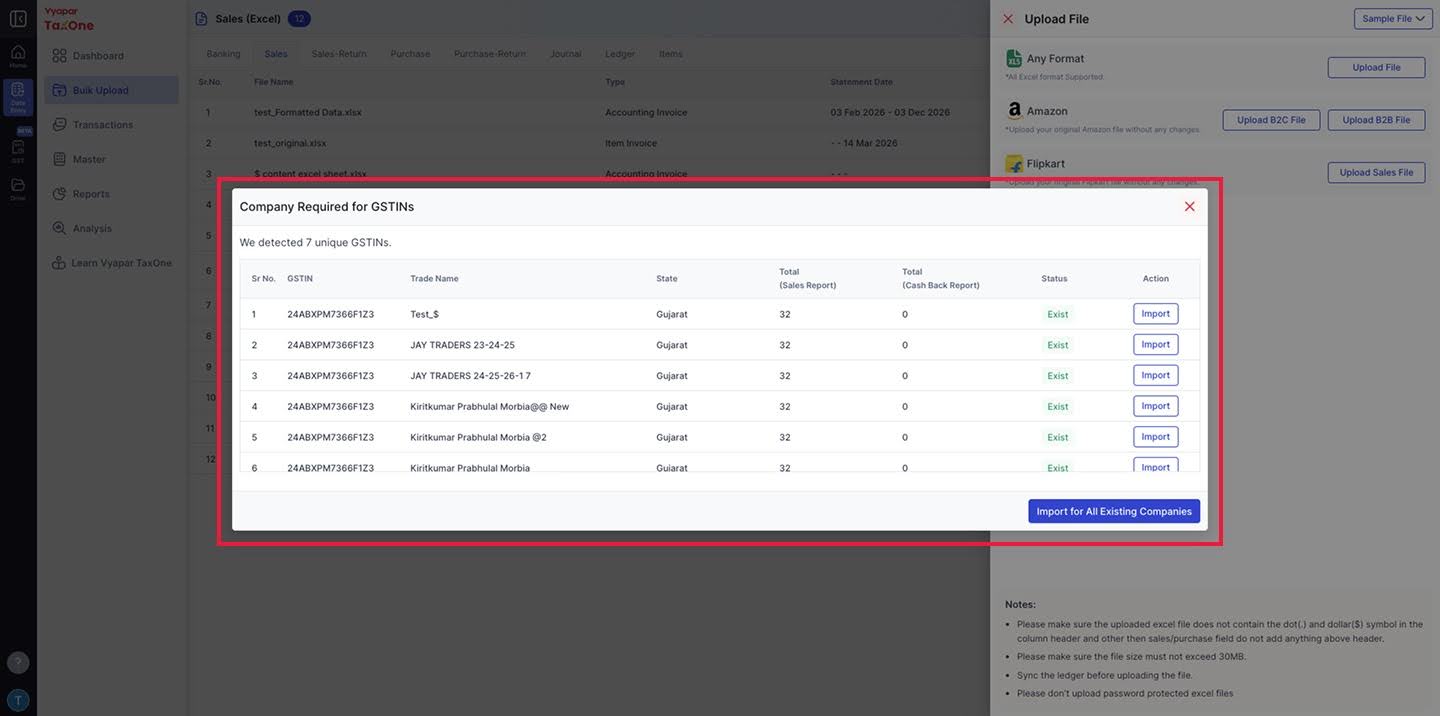
Task: Import JAY TRADERS 24-25-26-1 7 row
Action: (1156, 375)
